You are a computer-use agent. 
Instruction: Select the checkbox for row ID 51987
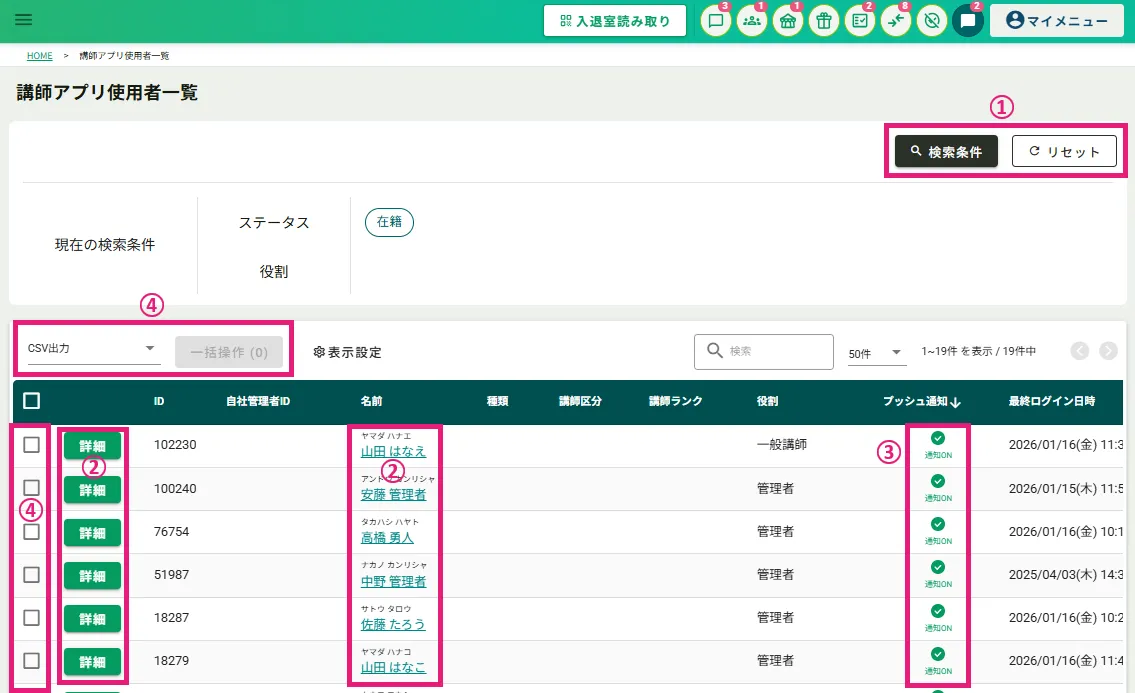(x=31, y=575)
